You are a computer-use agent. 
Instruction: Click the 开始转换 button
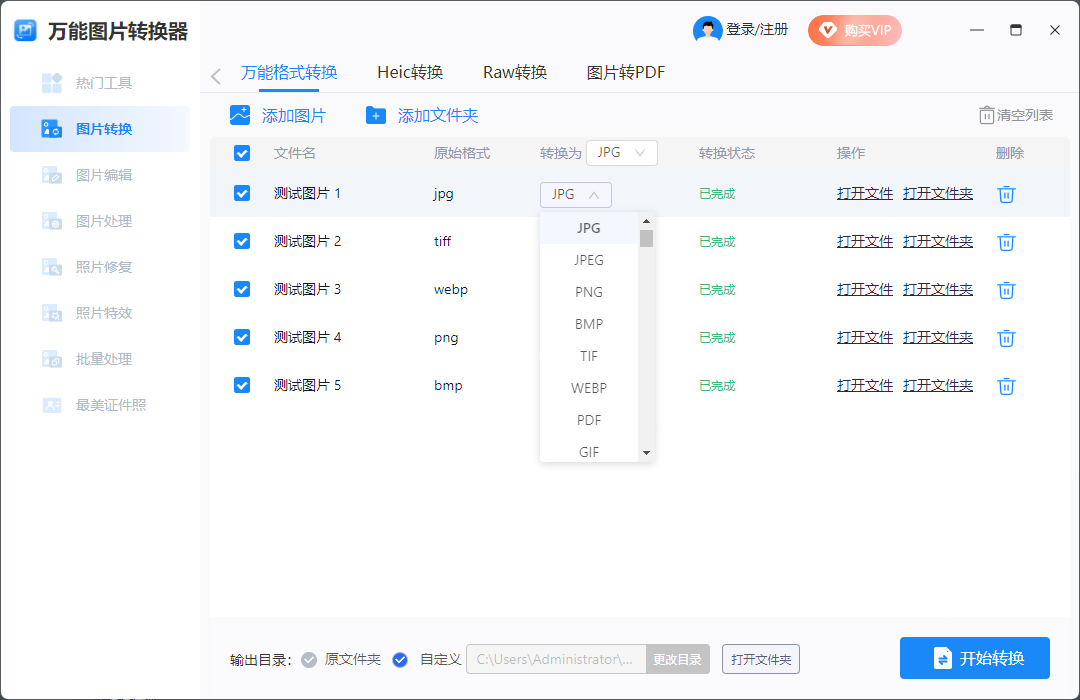(x=975, y=658)
